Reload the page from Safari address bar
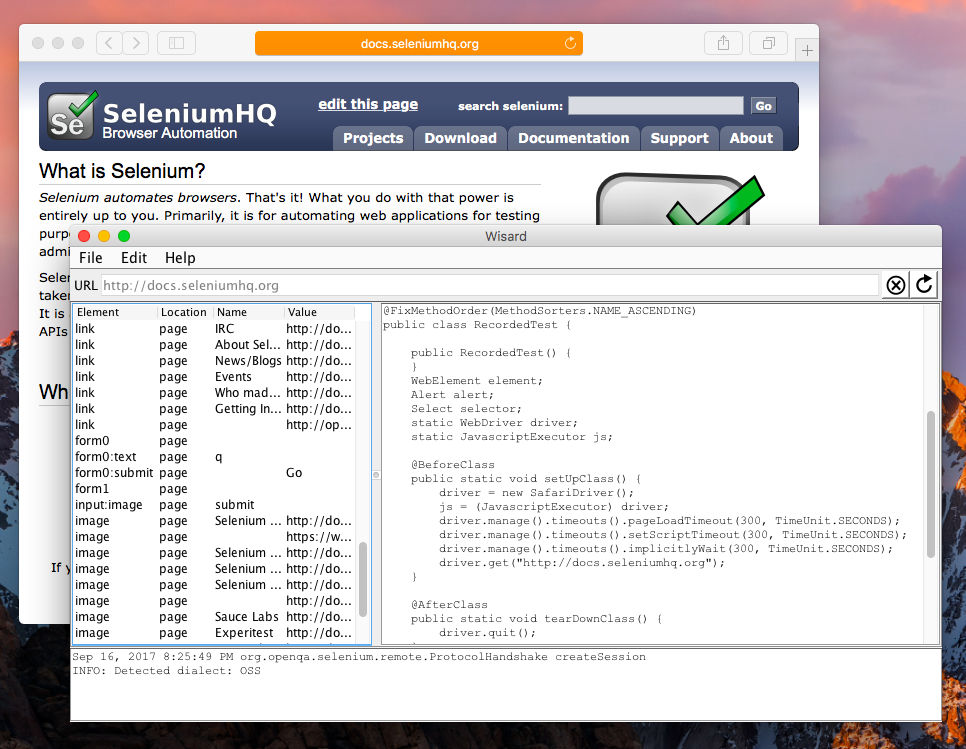 coord(570,43)
